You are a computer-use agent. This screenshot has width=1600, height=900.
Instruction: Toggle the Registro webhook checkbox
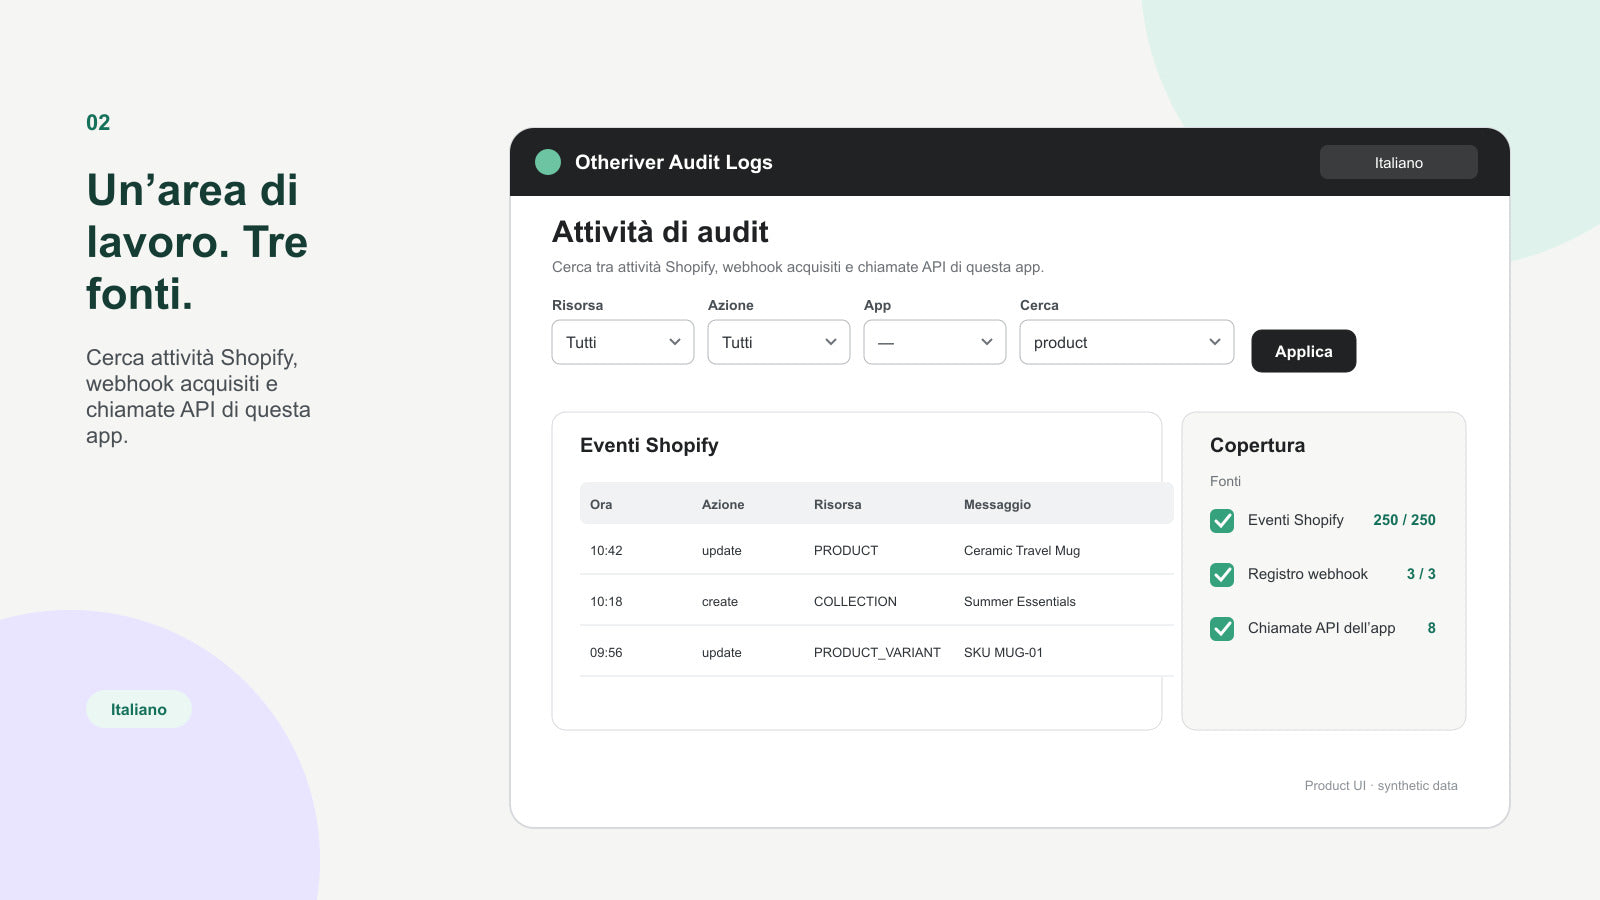[x=1222, y=574]
